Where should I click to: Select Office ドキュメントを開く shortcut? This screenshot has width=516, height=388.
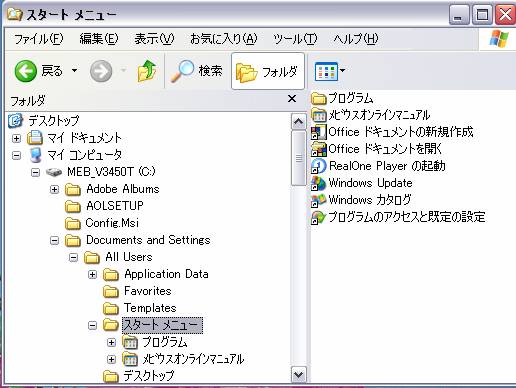click(376, 149)
